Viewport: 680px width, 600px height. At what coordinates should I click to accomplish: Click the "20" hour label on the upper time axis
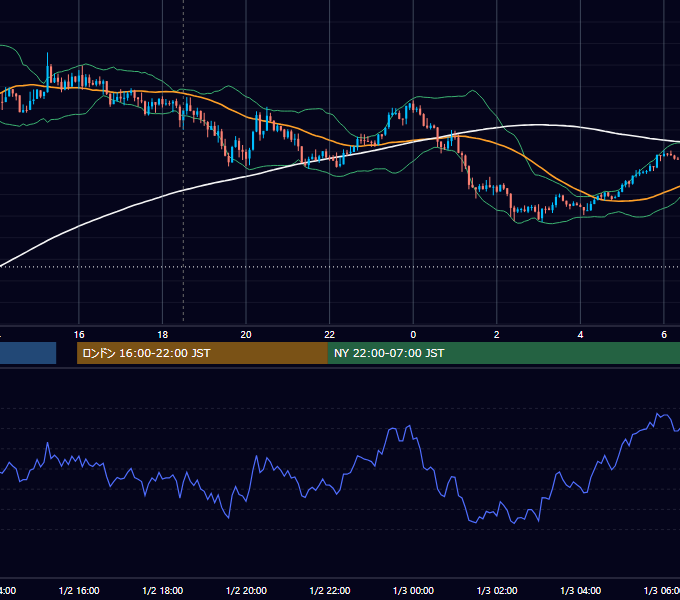[x=246, y=335]
